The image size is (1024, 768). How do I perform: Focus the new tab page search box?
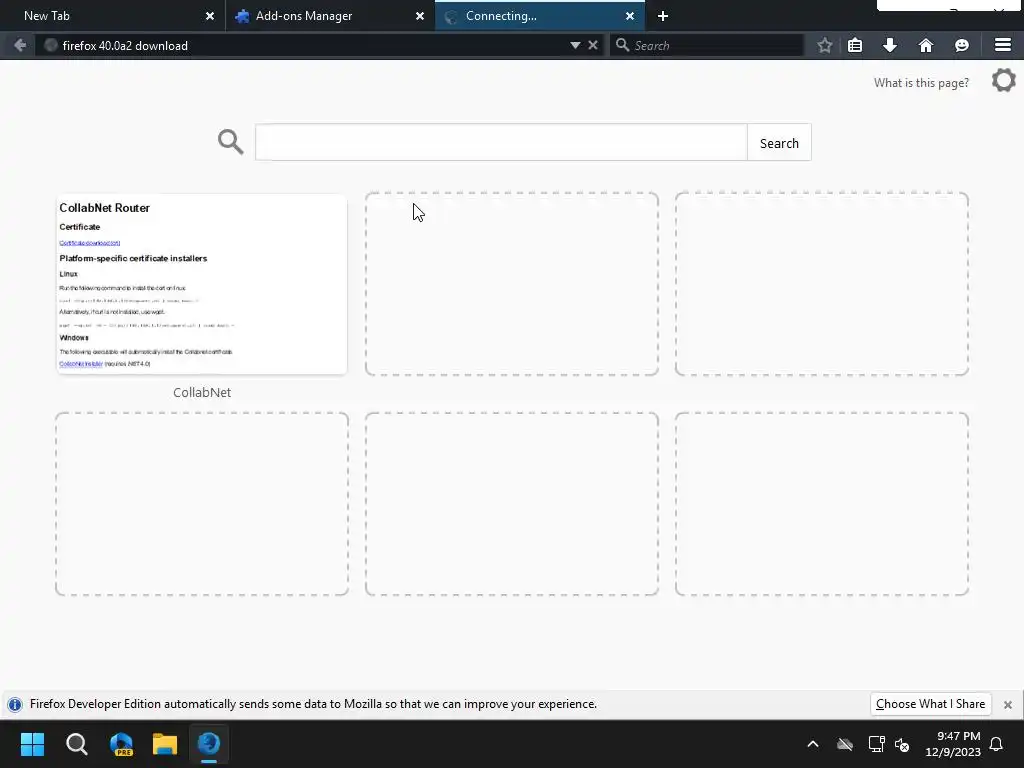[x=501, y=142]
